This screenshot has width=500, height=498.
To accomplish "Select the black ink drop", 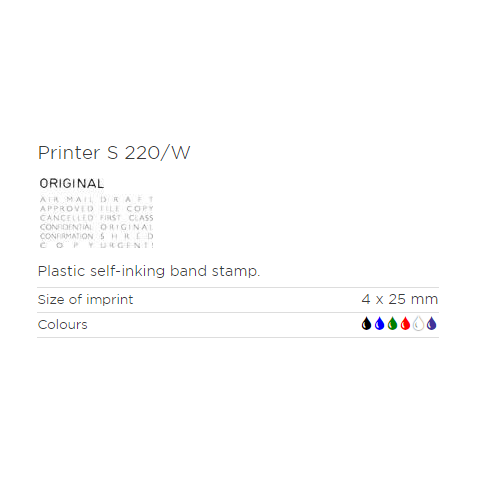I will pos(366,323).
